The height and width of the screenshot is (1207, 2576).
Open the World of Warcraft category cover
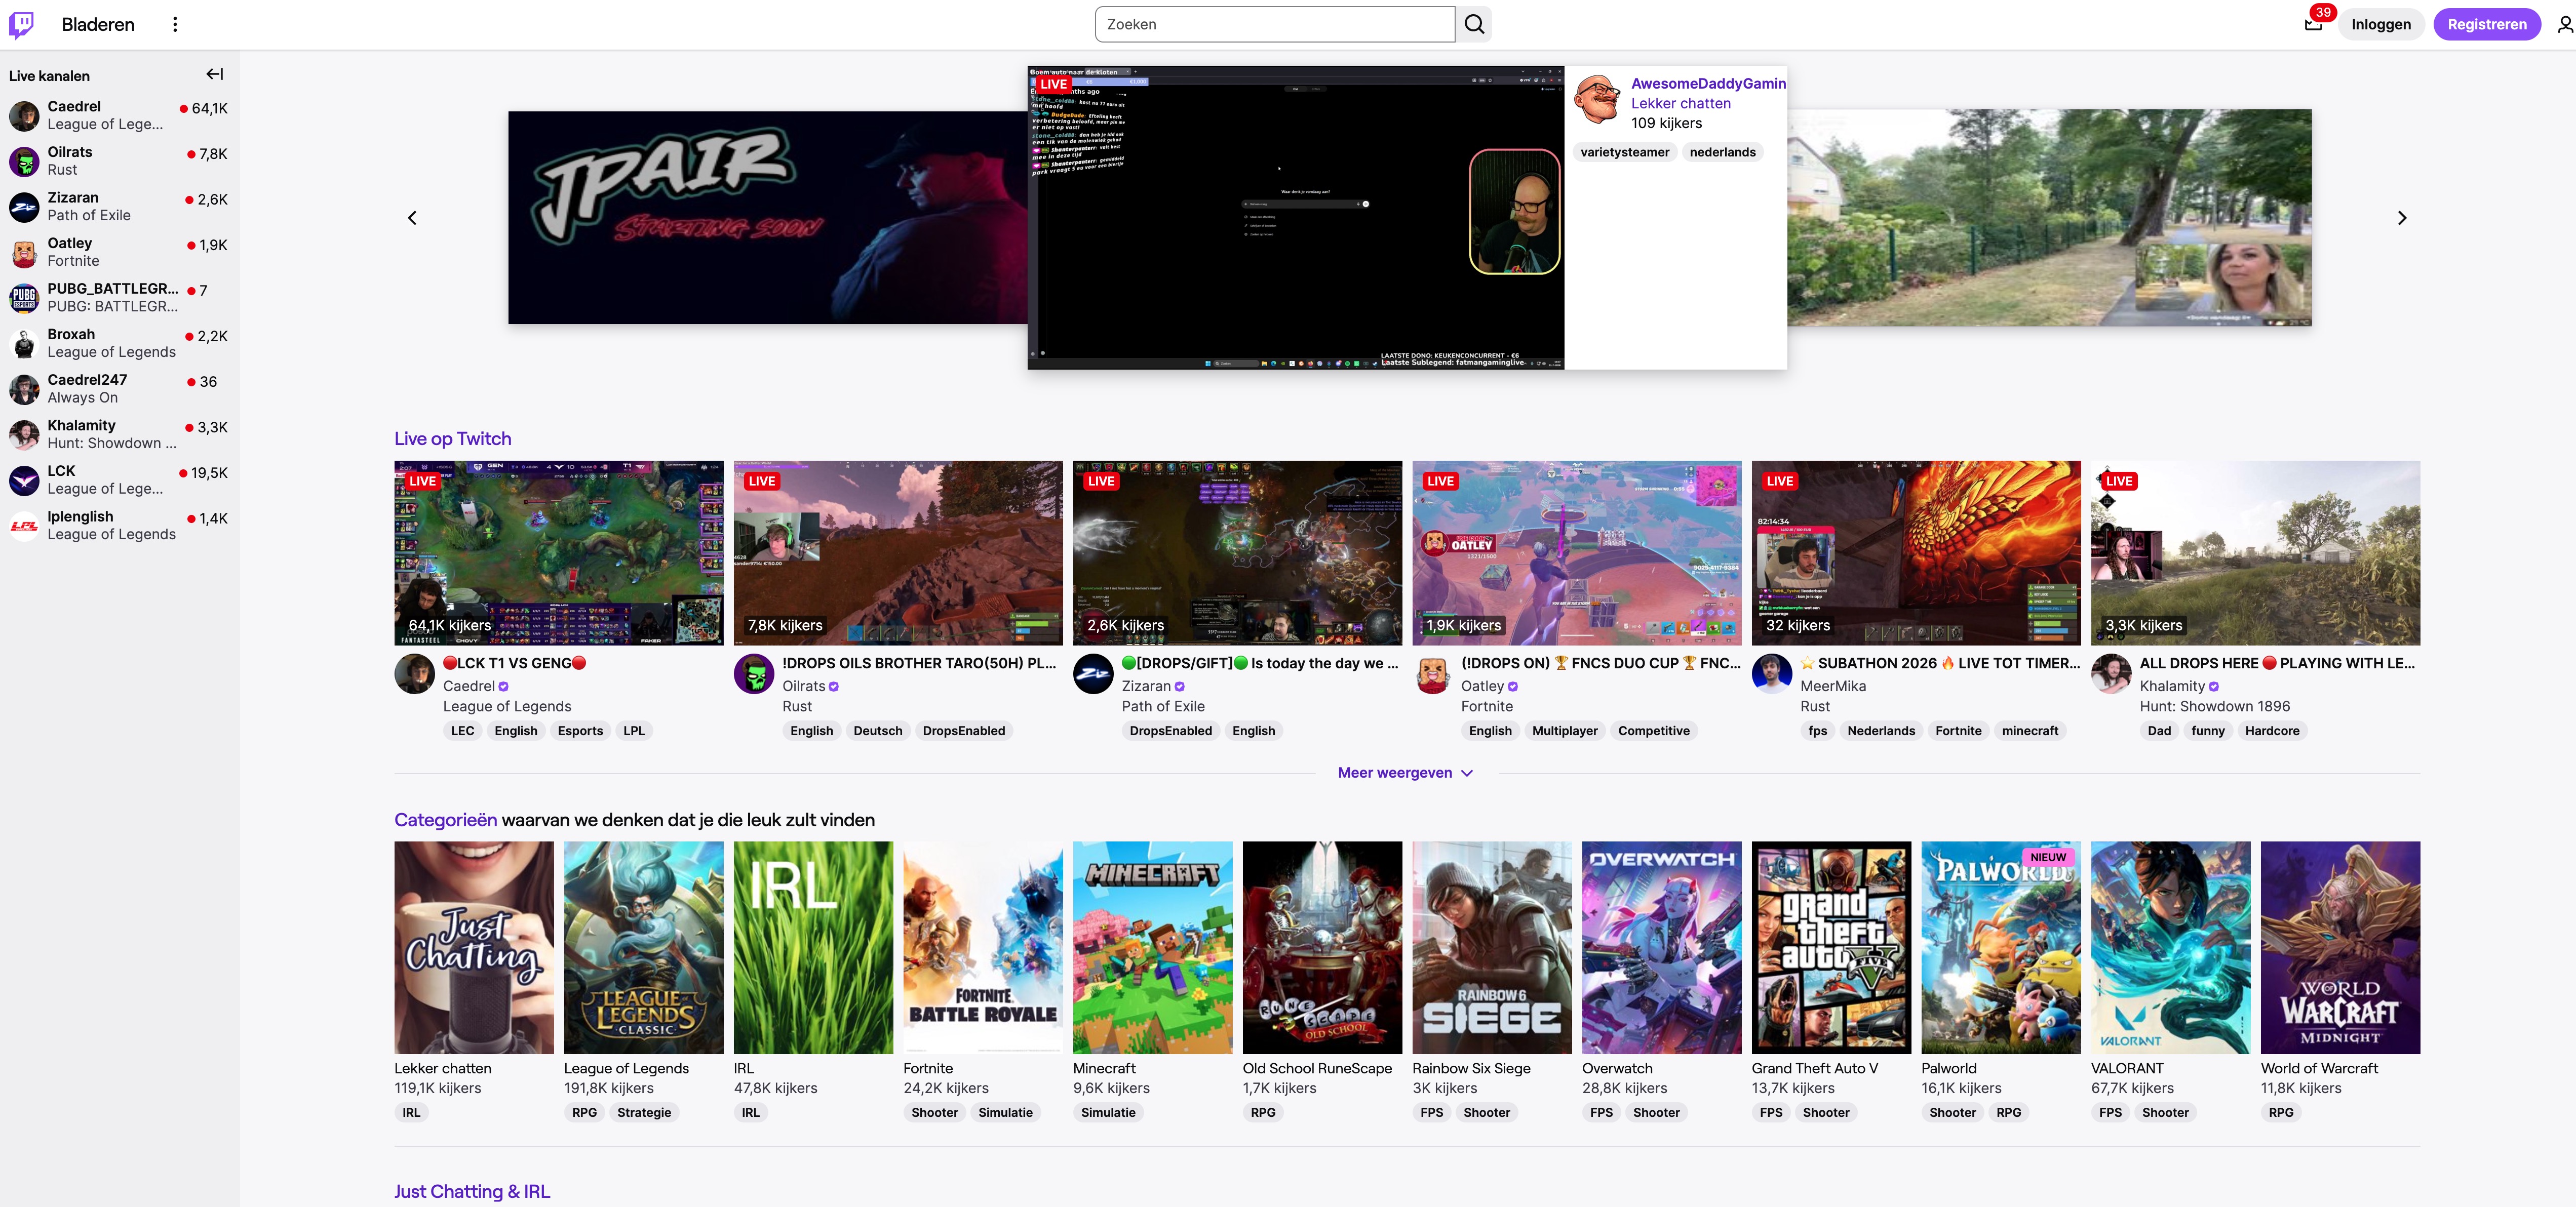[2341, 947]
